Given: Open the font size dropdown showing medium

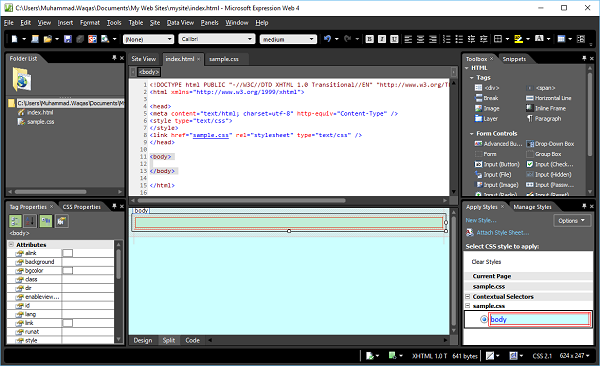Looking at the screenshot, I should 288,39.
